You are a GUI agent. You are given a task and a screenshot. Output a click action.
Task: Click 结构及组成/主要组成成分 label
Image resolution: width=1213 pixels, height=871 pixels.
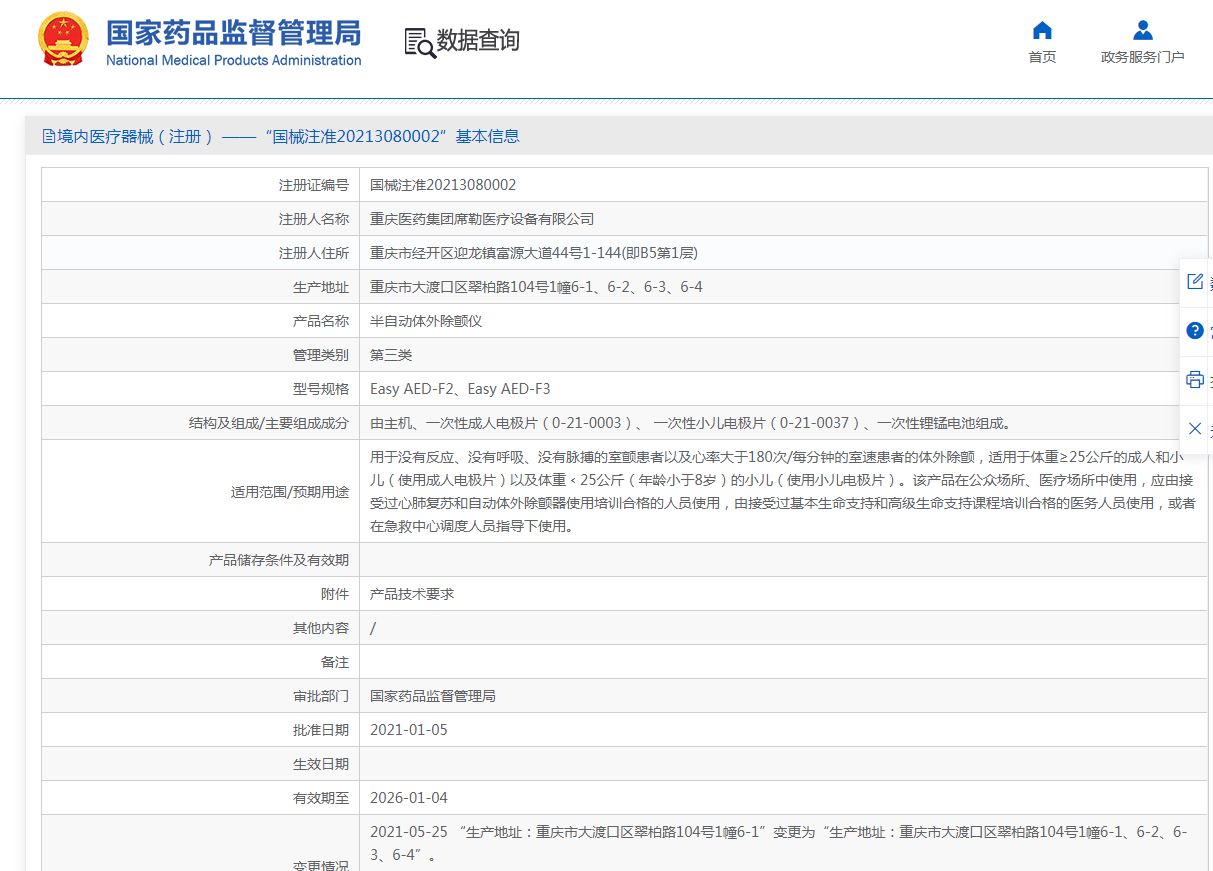269,423
